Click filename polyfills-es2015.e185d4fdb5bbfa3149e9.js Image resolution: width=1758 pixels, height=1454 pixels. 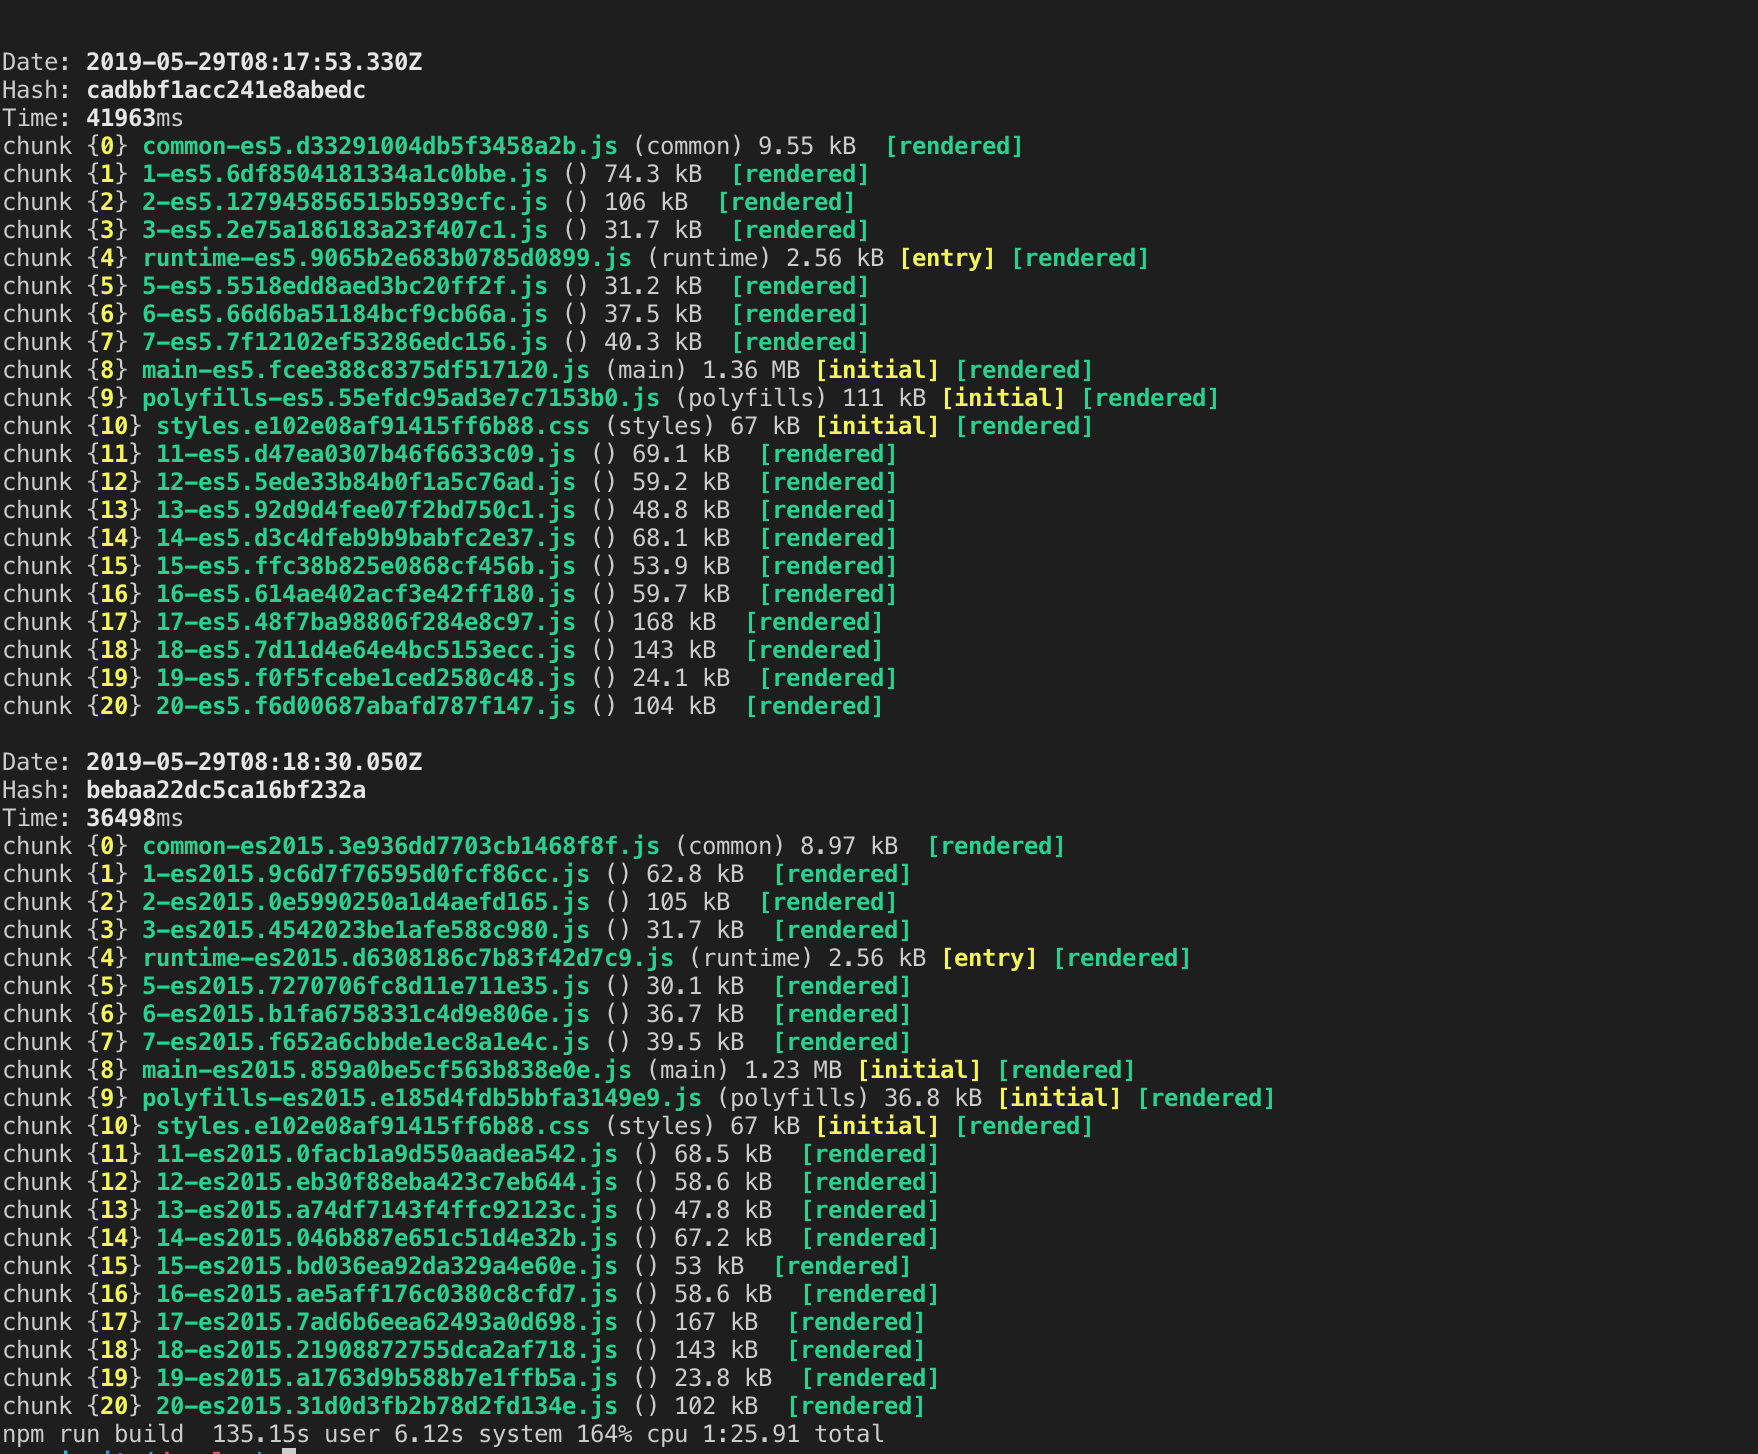click(x=422, y=1098)
